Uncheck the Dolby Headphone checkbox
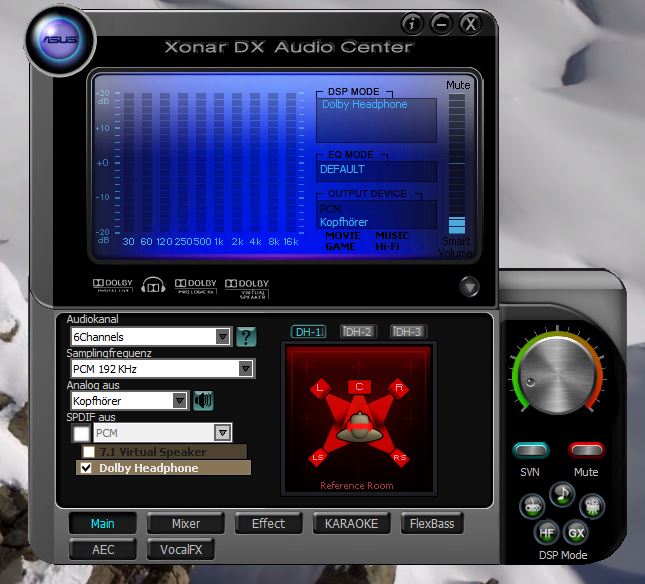This screenshot has height=584, width=645. pos(86,468)
